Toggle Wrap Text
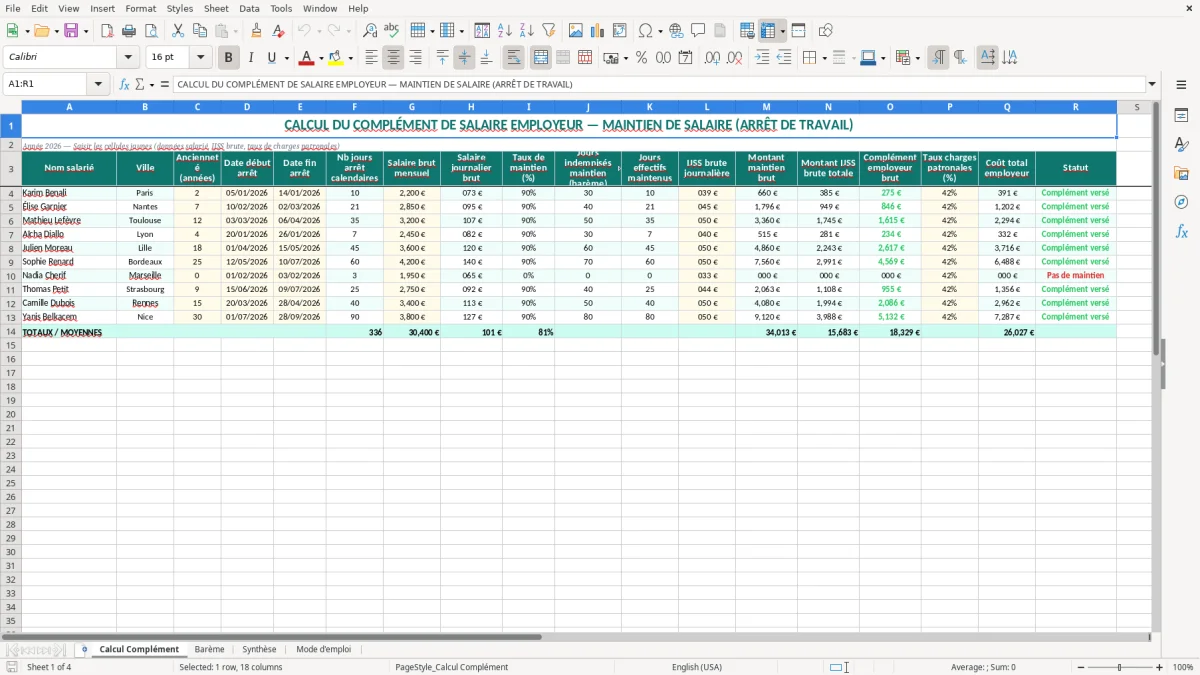Viewport: 1200px width, 675px height. (x=513, y=58)
